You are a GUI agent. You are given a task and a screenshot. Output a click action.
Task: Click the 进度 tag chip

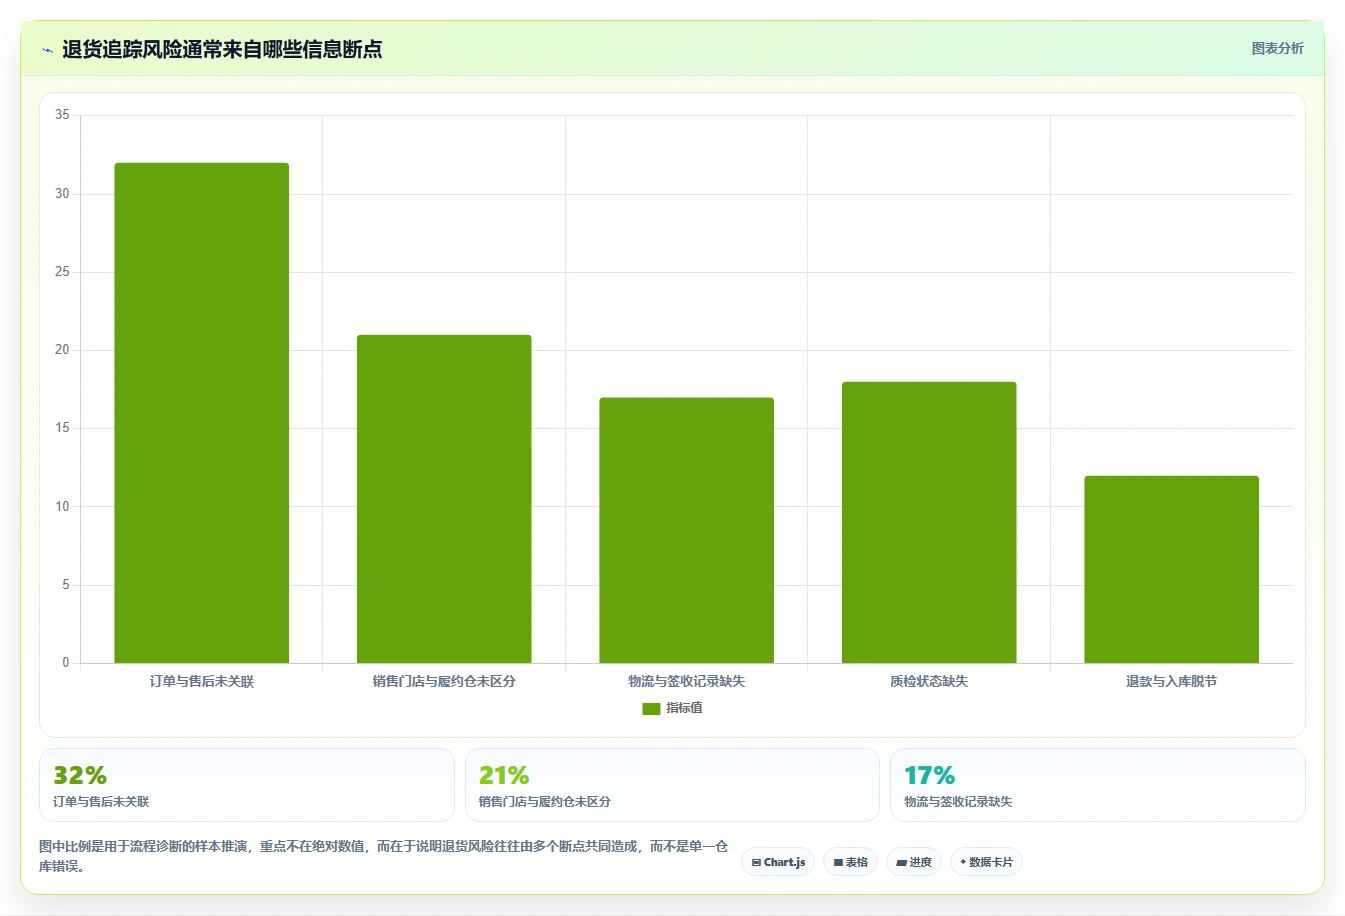pos(914,862)
